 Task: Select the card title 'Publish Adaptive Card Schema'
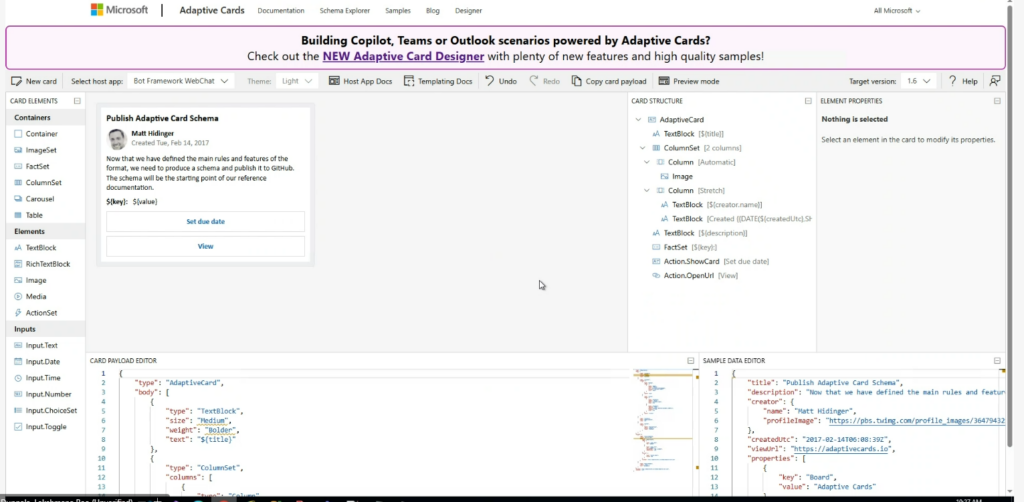coord(163,119)
